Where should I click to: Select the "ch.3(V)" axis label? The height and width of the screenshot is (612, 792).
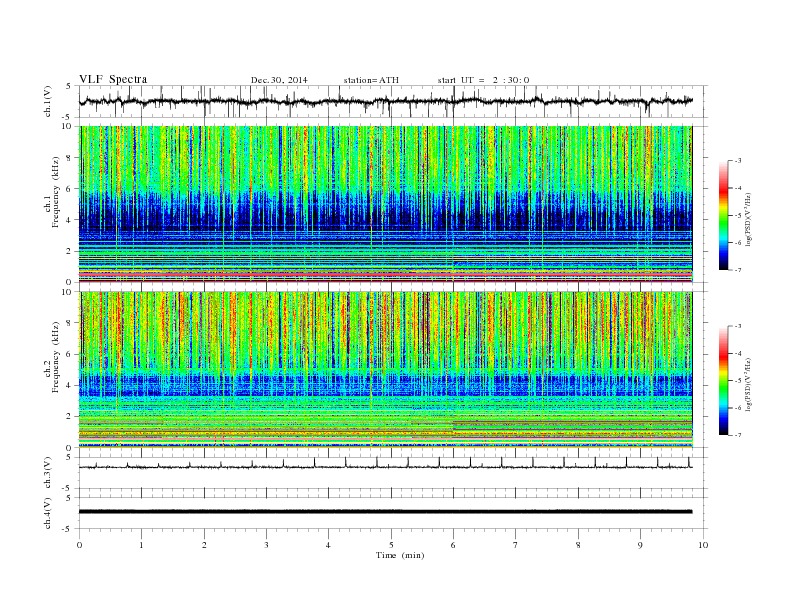click(47, 473)
